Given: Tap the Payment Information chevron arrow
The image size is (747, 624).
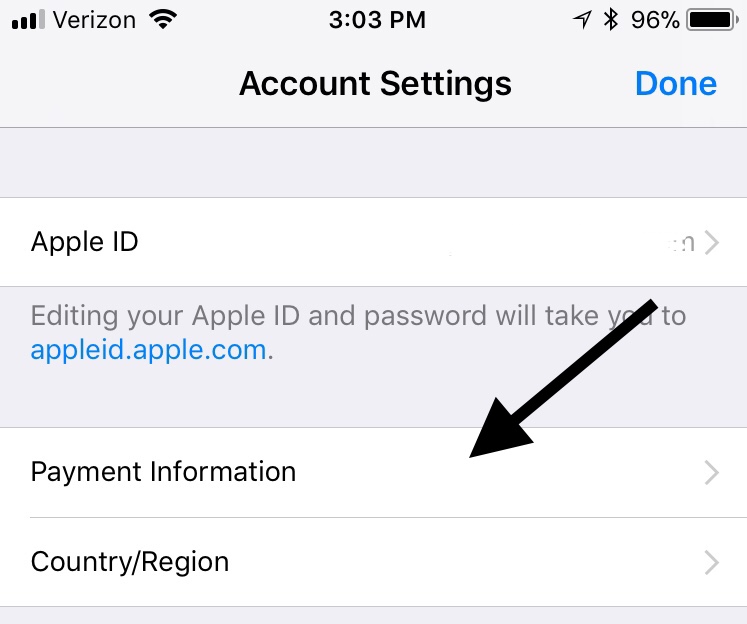Looking at the screenshot, I should pyautogui.click(x=712, y=473).
